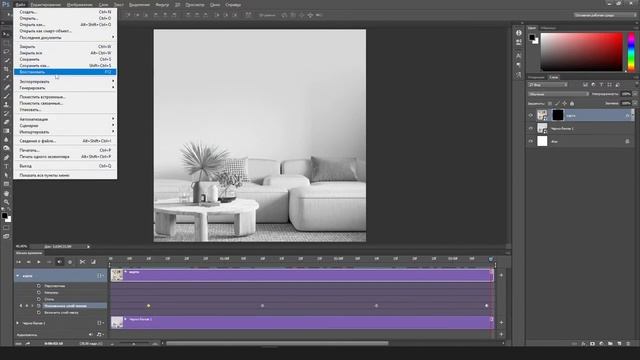The image size is (640, 360).
Task: Open the layer opacity slider dropdown
Action: [x=634, y=94]
